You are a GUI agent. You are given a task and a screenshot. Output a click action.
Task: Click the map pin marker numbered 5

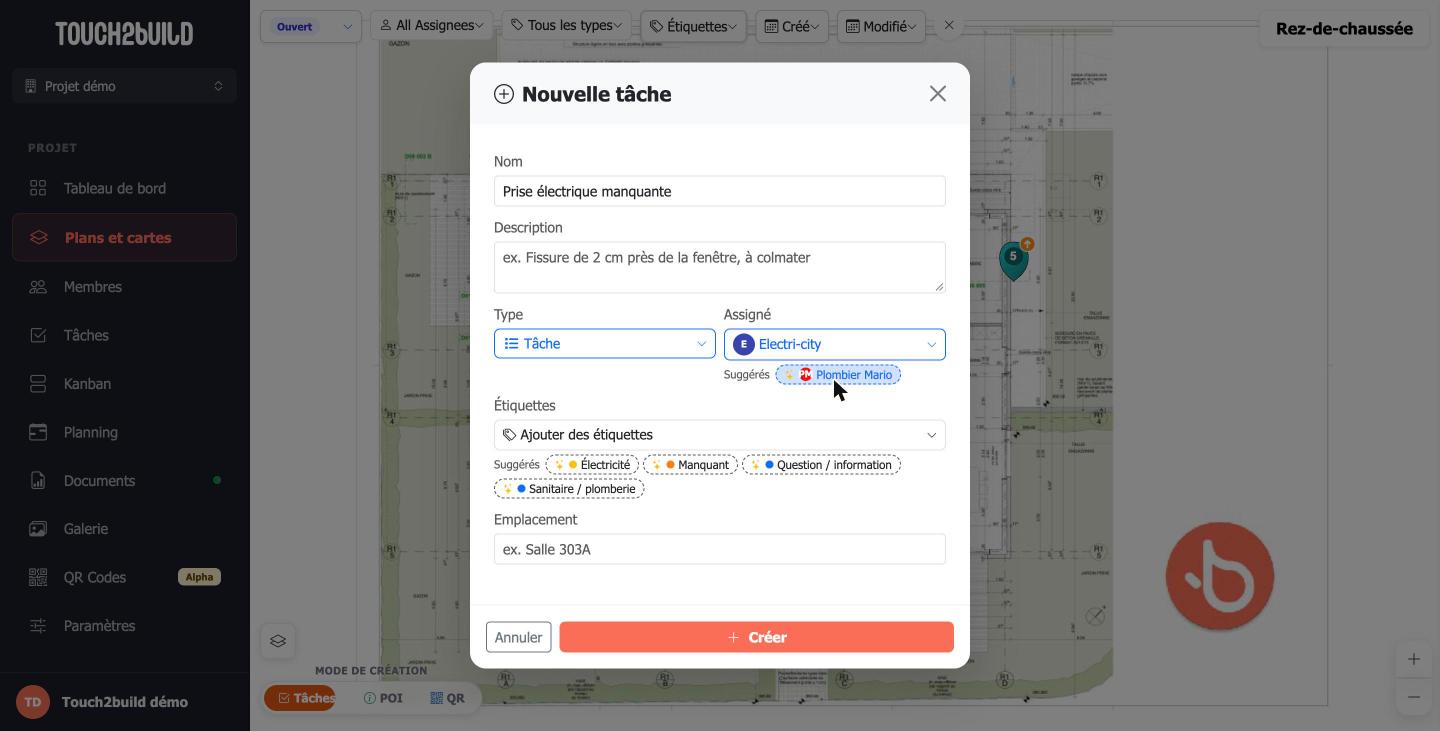tap(1013, 259)
